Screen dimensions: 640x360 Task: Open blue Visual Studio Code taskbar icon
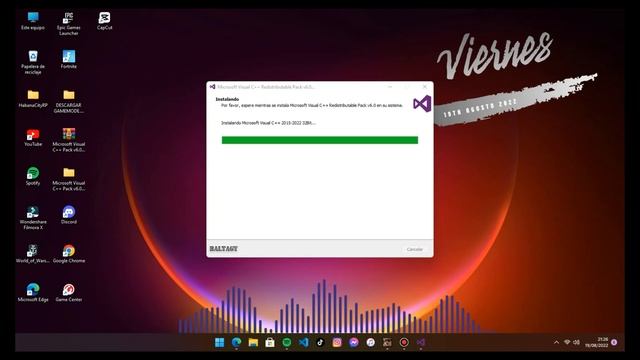(303, 342)
